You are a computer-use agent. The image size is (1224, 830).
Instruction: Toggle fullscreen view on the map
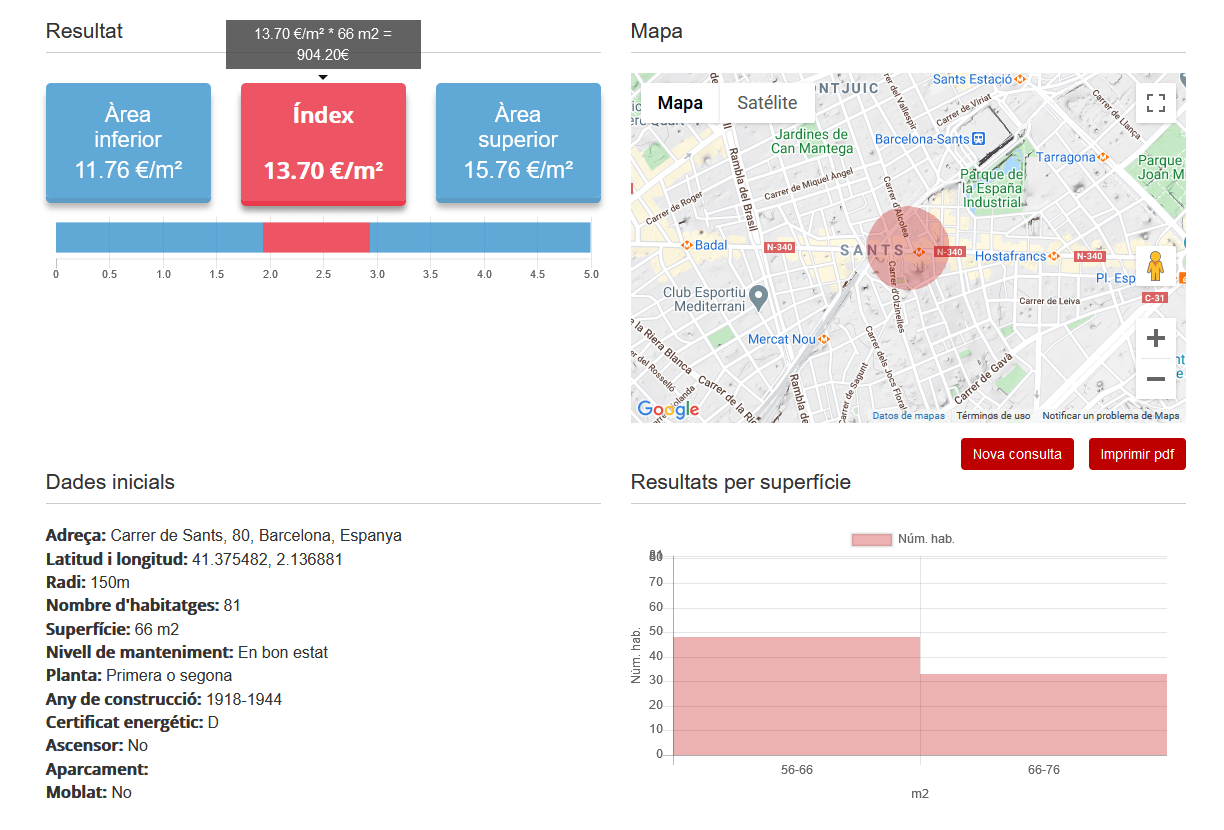pyautogui.click(x=1156, y=103)
